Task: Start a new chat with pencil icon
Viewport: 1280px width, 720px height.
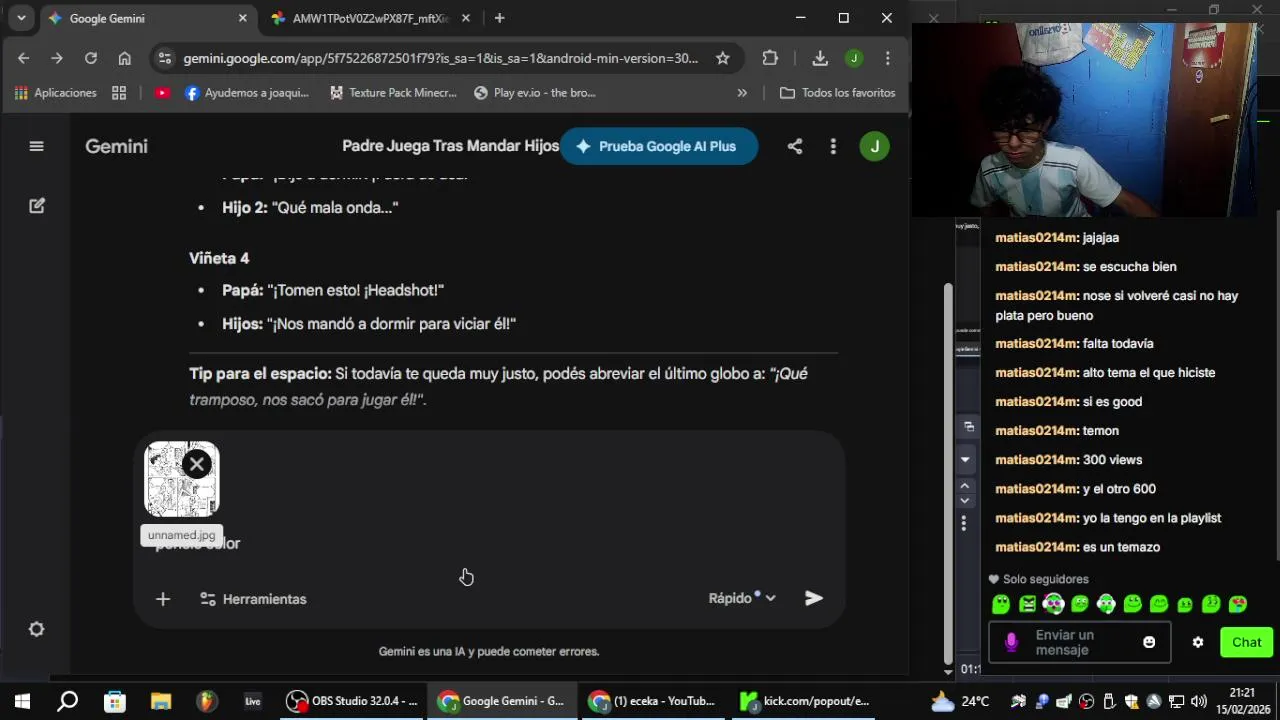Action: point(37,206)
